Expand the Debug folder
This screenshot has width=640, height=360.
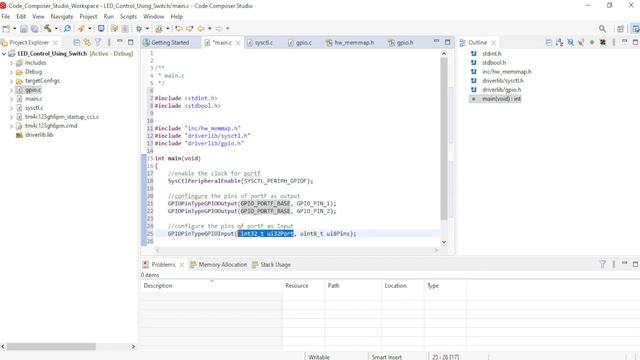(11, 72)
